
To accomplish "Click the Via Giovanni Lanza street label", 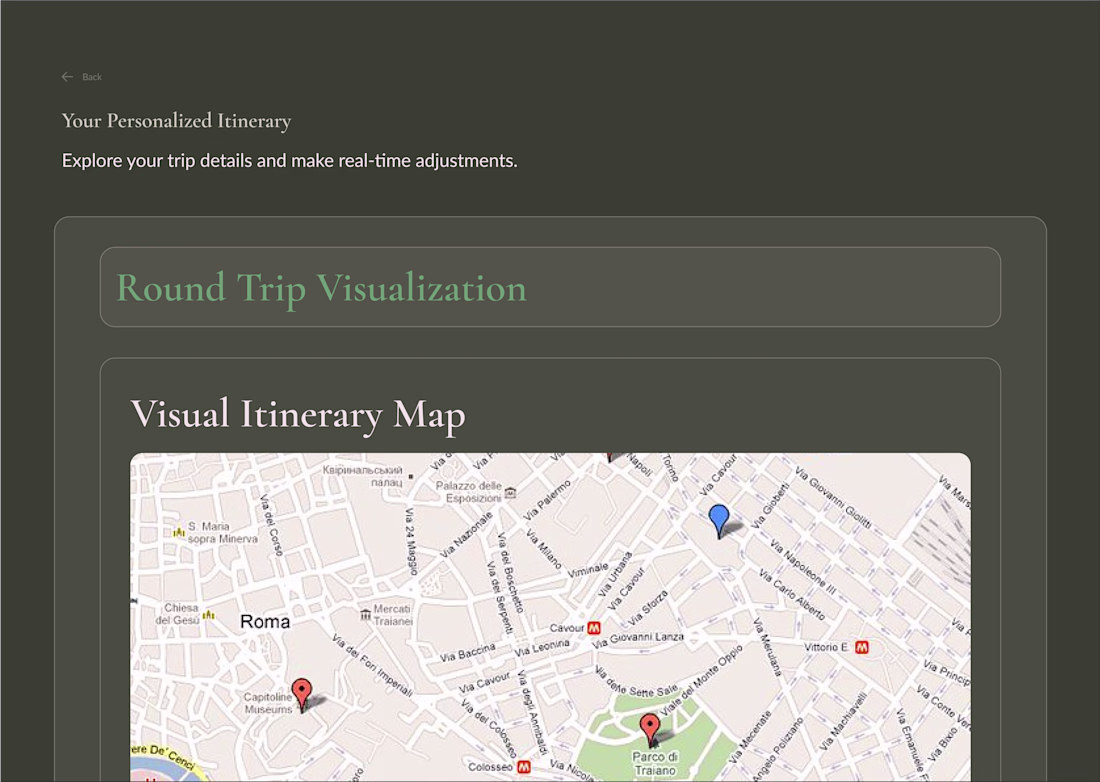I will coord(638,639).
